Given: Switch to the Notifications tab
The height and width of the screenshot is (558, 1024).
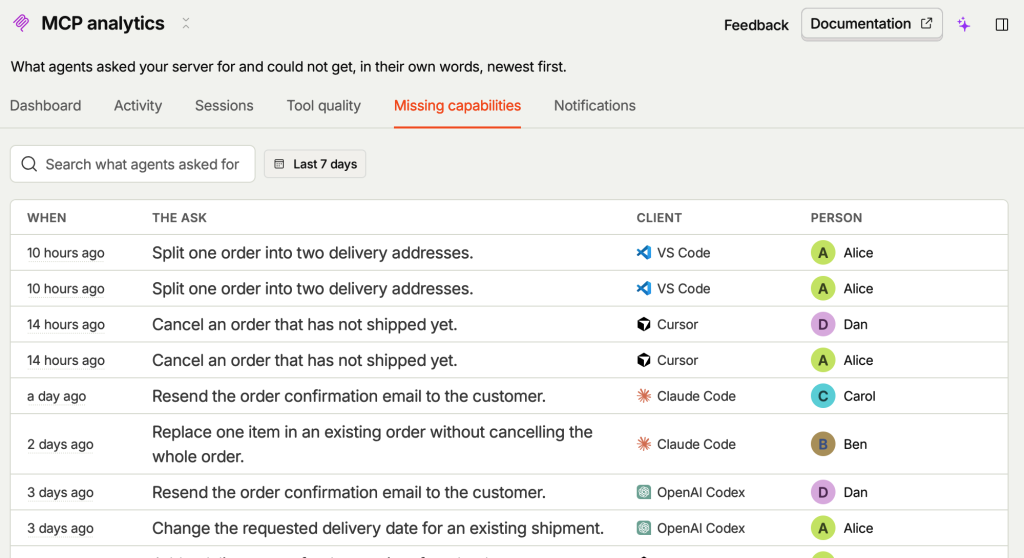Looking at the screenshot, I should click(594, 106).
